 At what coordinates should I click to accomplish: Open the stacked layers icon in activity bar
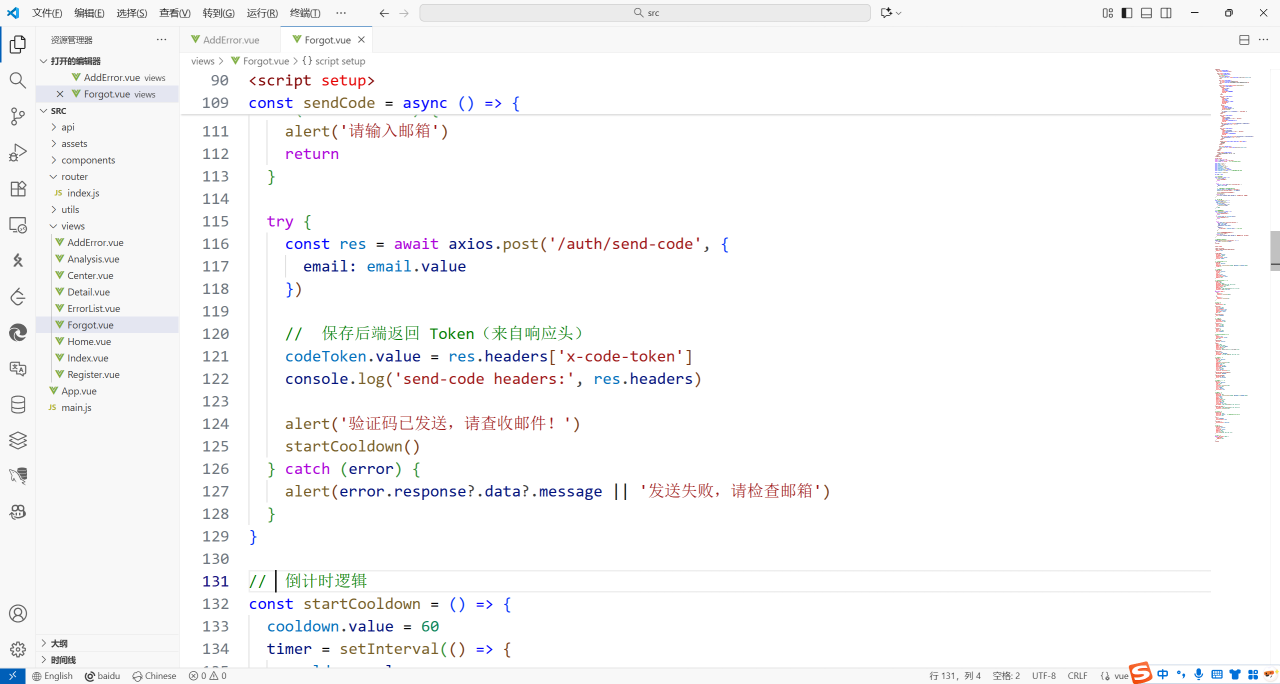[x=17, y=440]
